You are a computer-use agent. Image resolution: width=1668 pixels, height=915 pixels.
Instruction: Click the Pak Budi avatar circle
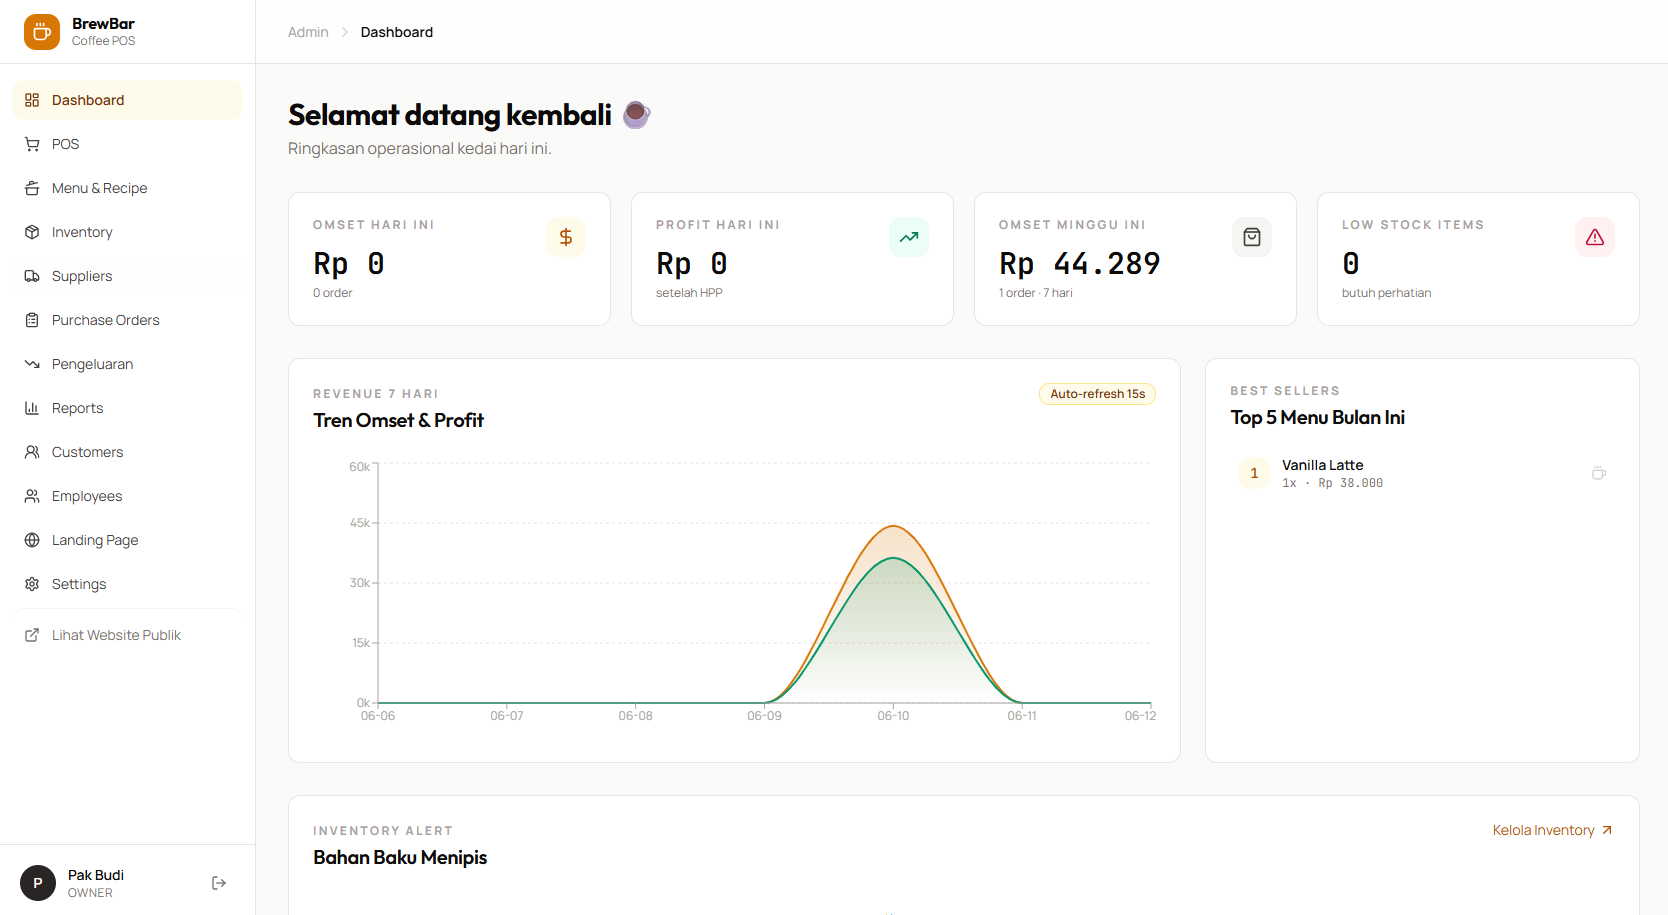click(x=38, y=883)
